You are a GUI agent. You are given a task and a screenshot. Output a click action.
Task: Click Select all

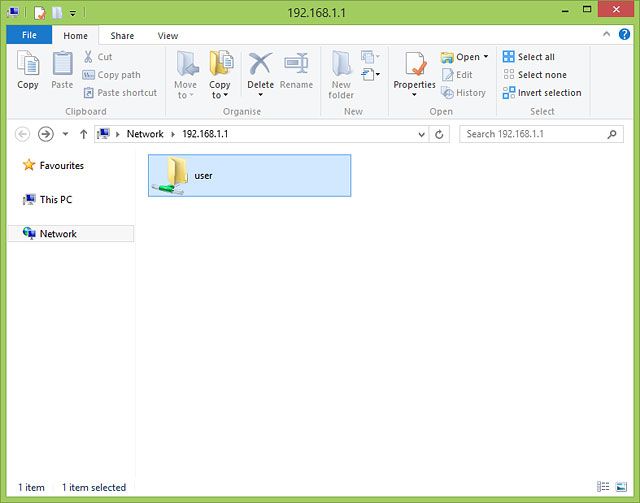coord(529,57)
